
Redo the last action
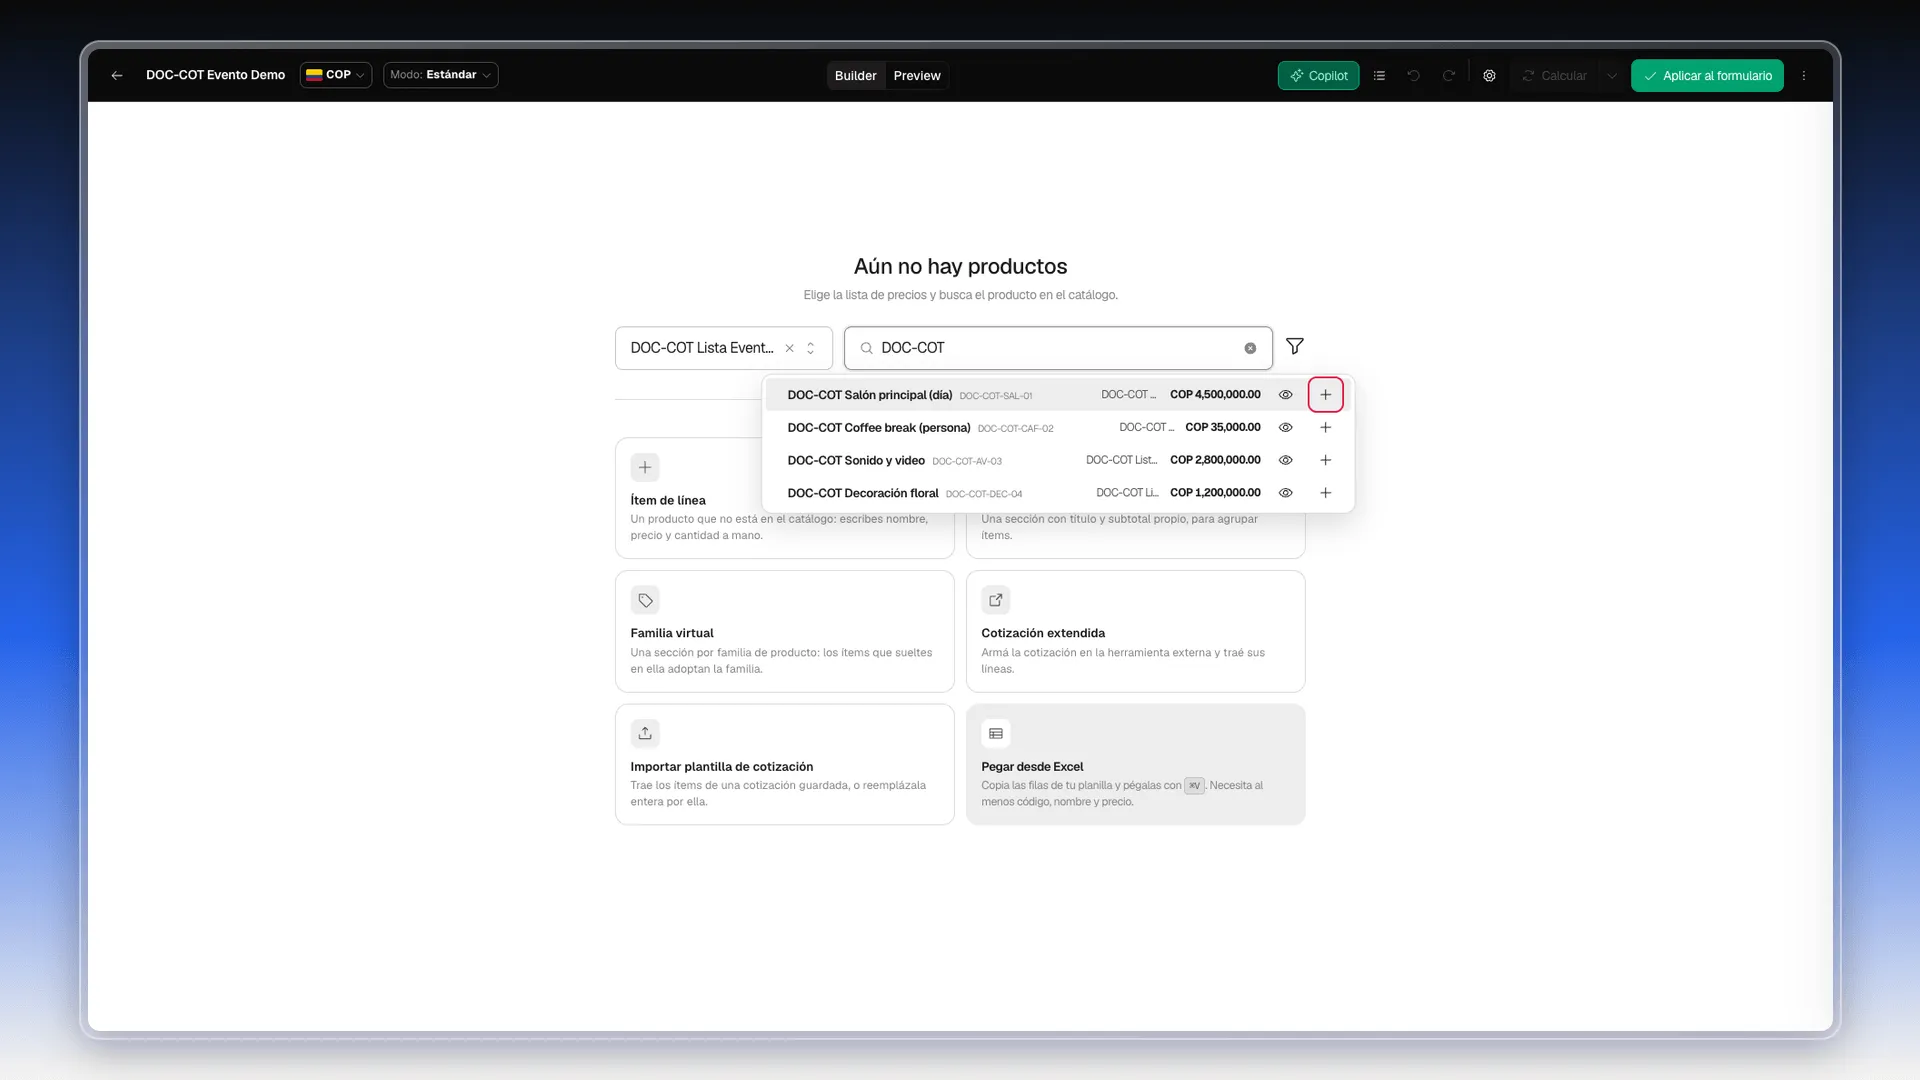(x=1448, y=76)
